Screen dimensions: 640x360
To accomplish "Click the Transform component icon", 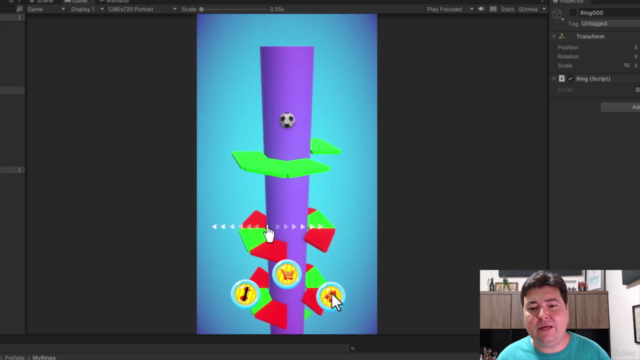I will [x=562, y=36].
